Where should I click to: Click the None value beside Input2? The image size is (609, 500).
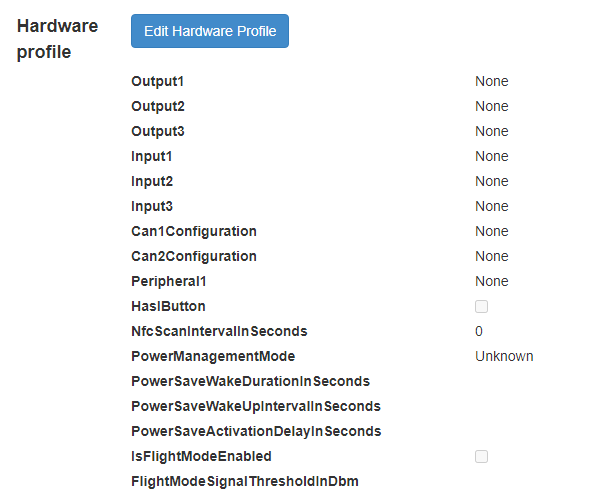[x=491, y=181]
